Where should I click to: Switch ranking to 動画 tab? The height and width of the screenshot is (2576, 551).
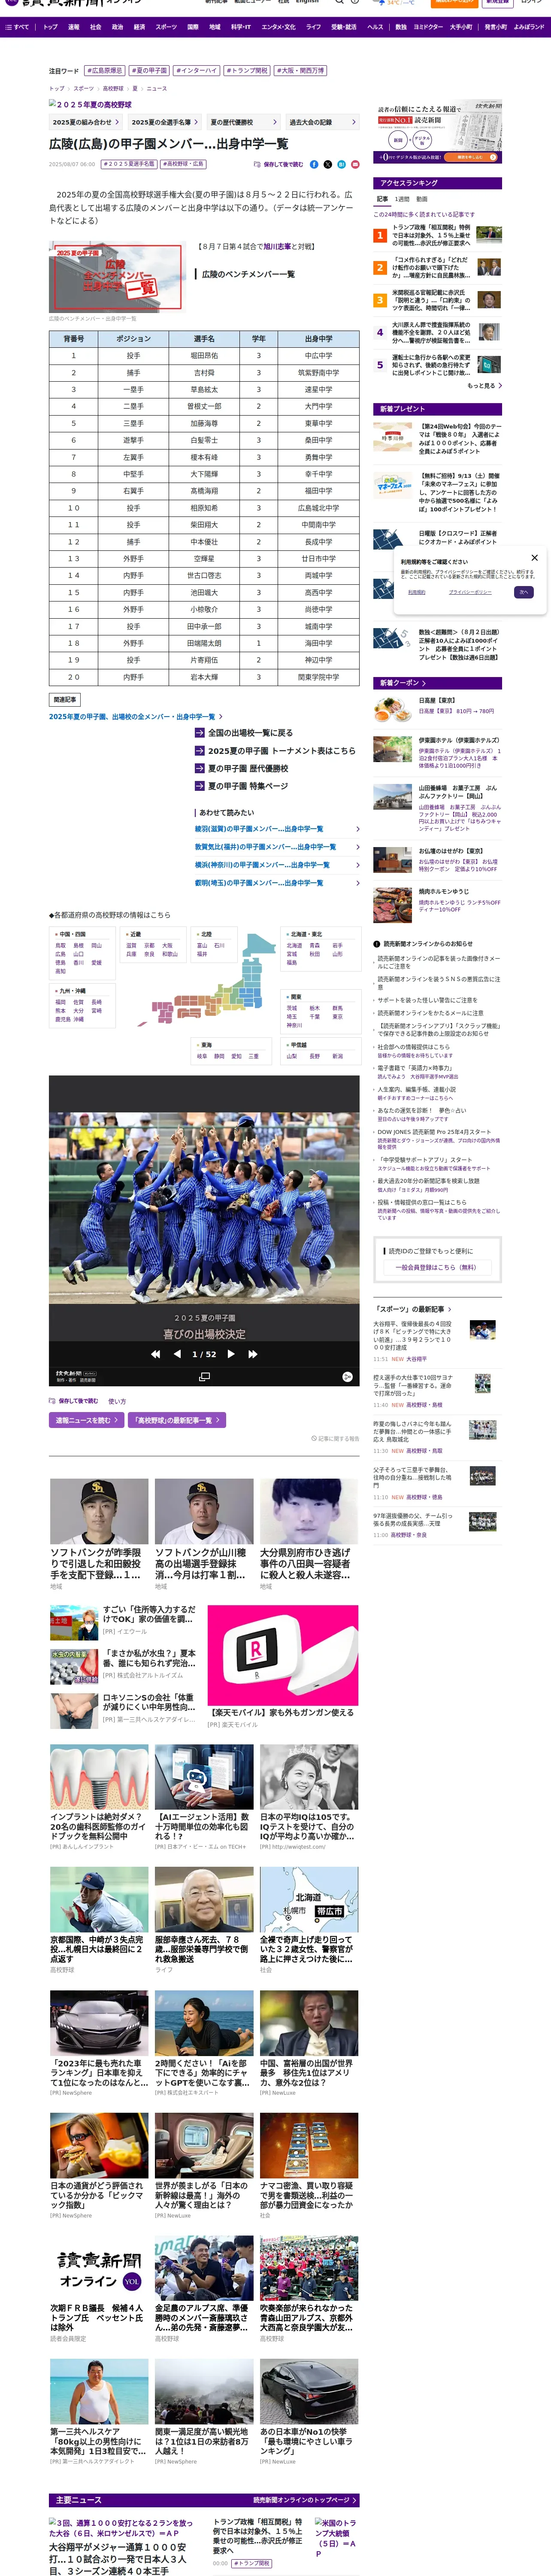tap(422, 199)
